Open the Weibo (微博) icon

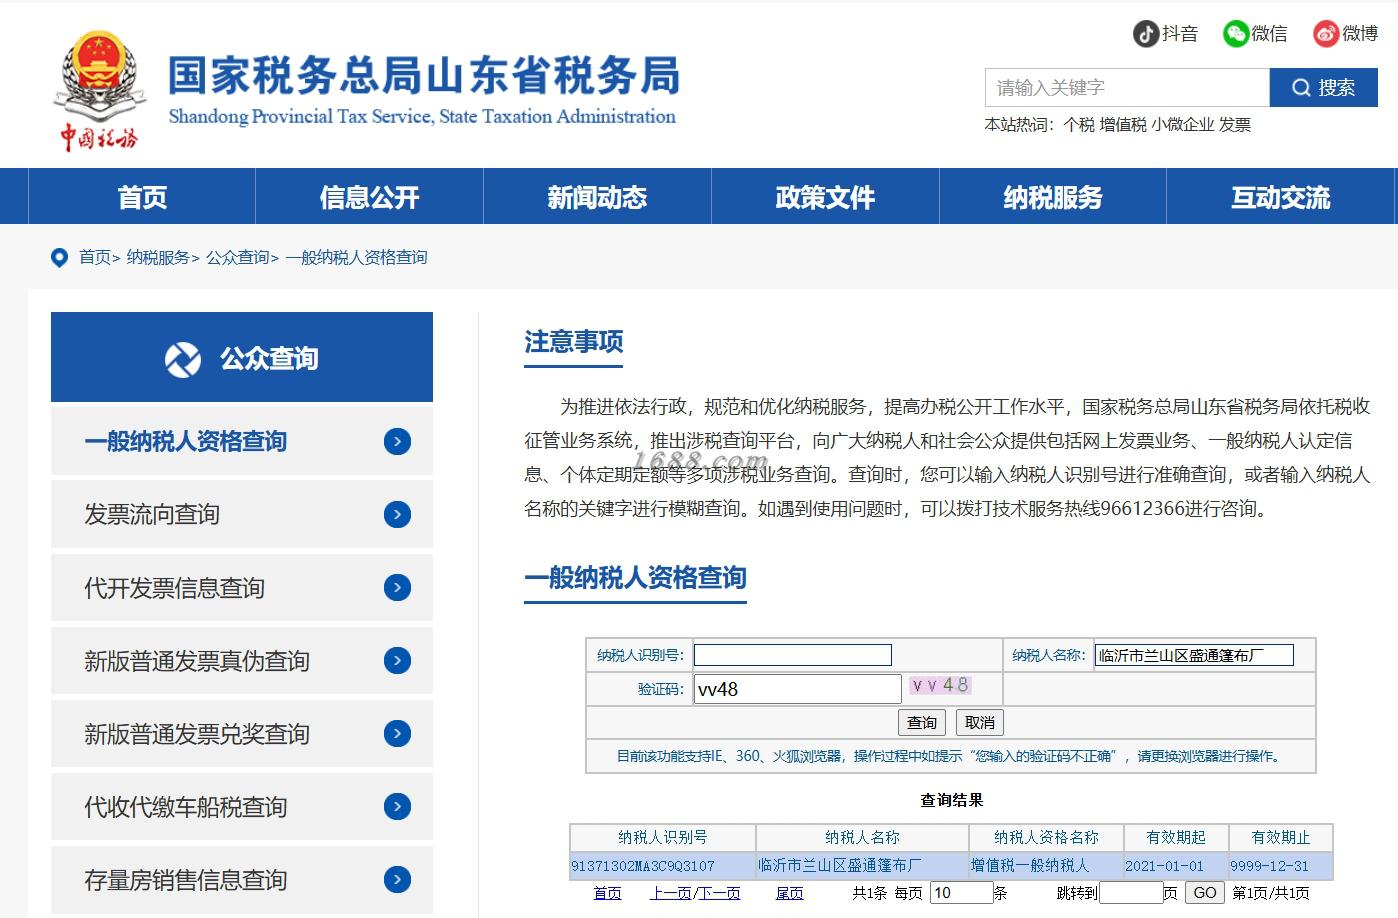coord(1326,34)
